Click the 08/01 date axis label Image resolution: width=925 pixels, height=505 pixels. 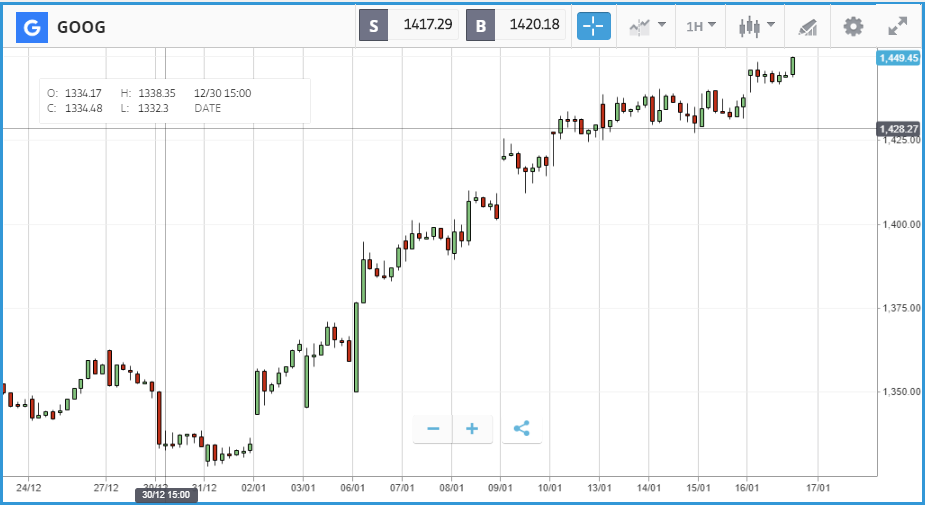pos(451,488)
